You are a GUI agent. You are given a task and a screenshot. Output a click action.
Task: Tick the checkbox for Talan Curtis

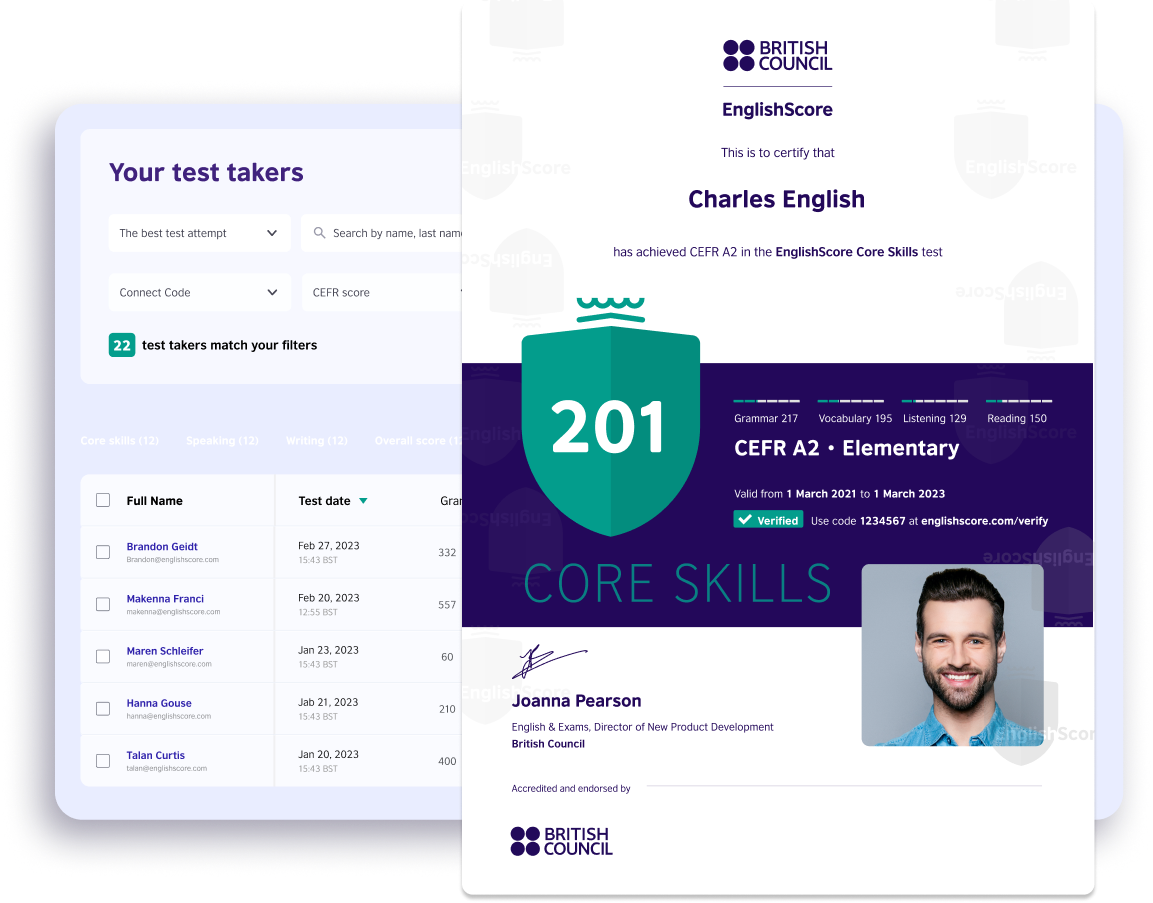(103, 761)
